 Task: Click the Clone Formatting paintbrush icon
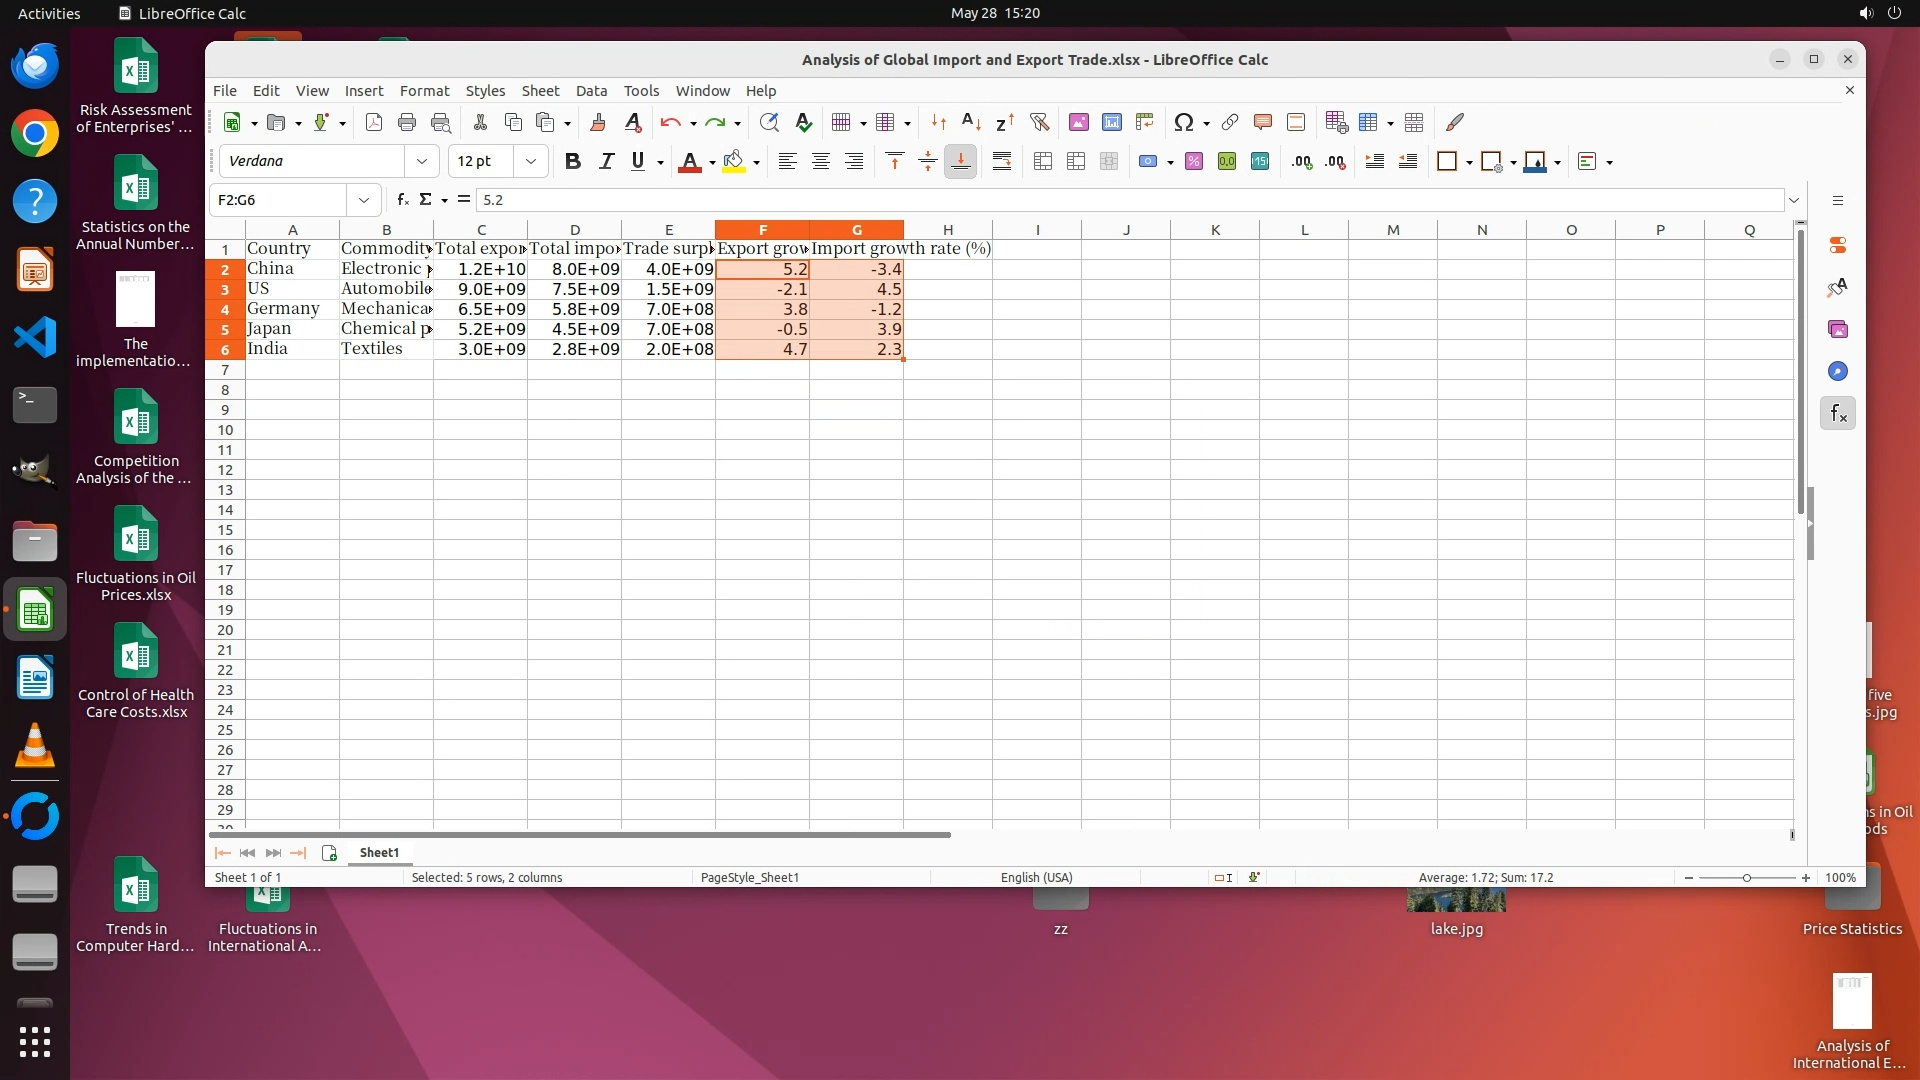click(598, 122)
